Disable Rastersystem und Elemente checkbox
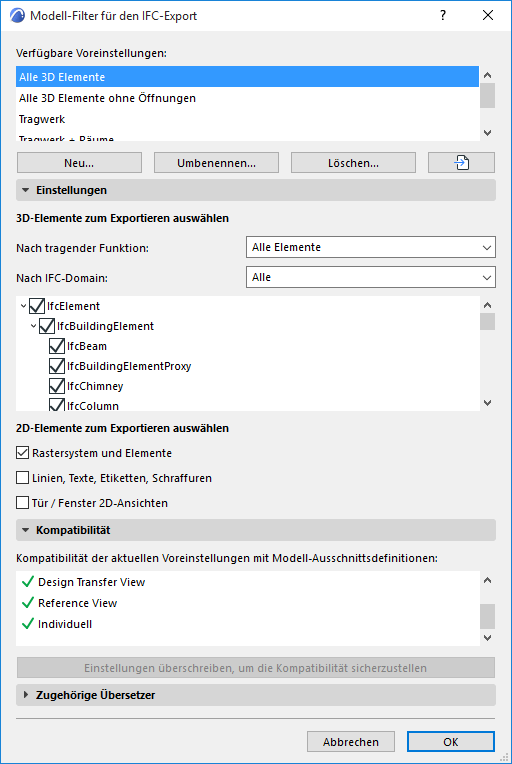Image resolution: width=512 pixels, height=764 pixels. point(22,453)
